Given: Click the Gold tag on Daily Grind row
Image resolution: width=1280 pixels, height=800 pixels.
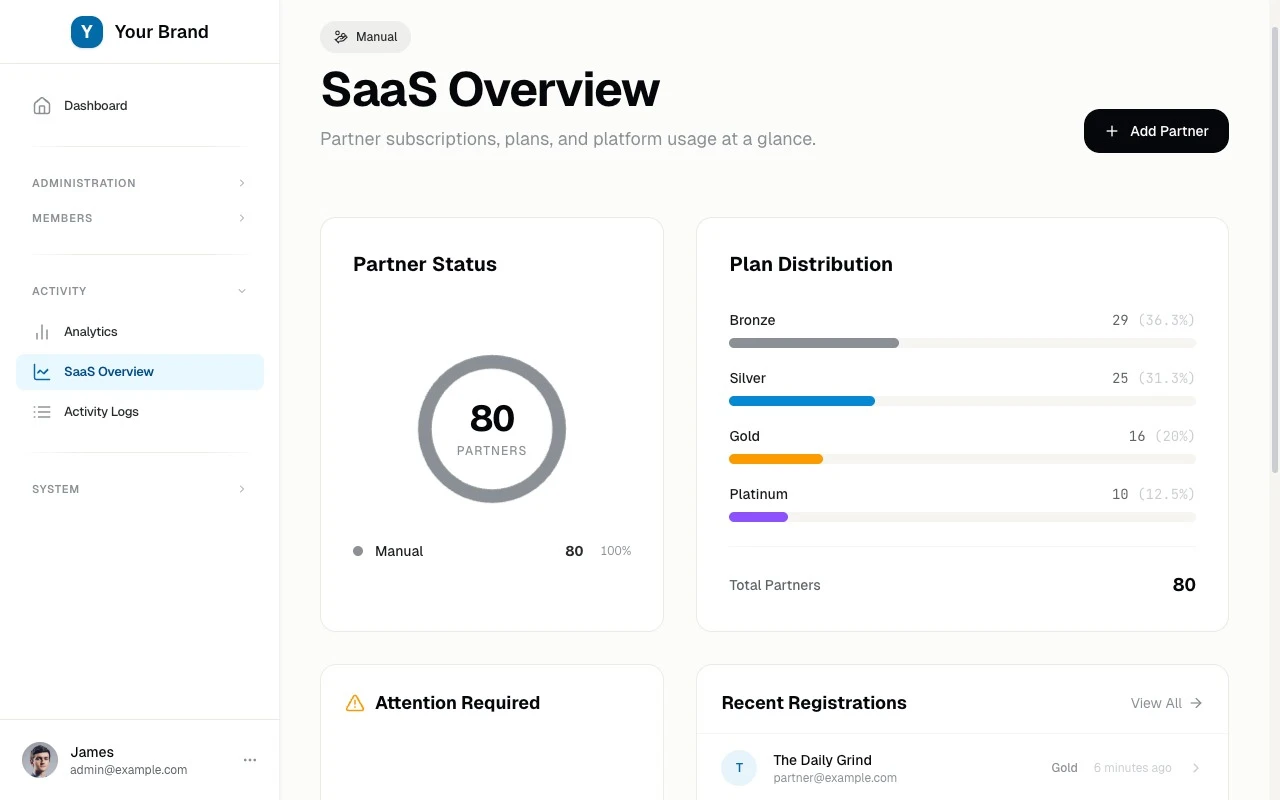Looking at the screenshot, I should (x=1064, y=768).
